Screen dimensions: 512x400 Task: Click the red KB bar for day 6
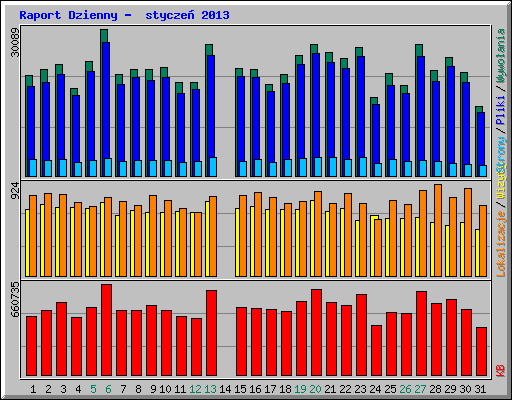click(x=107, y=330)
